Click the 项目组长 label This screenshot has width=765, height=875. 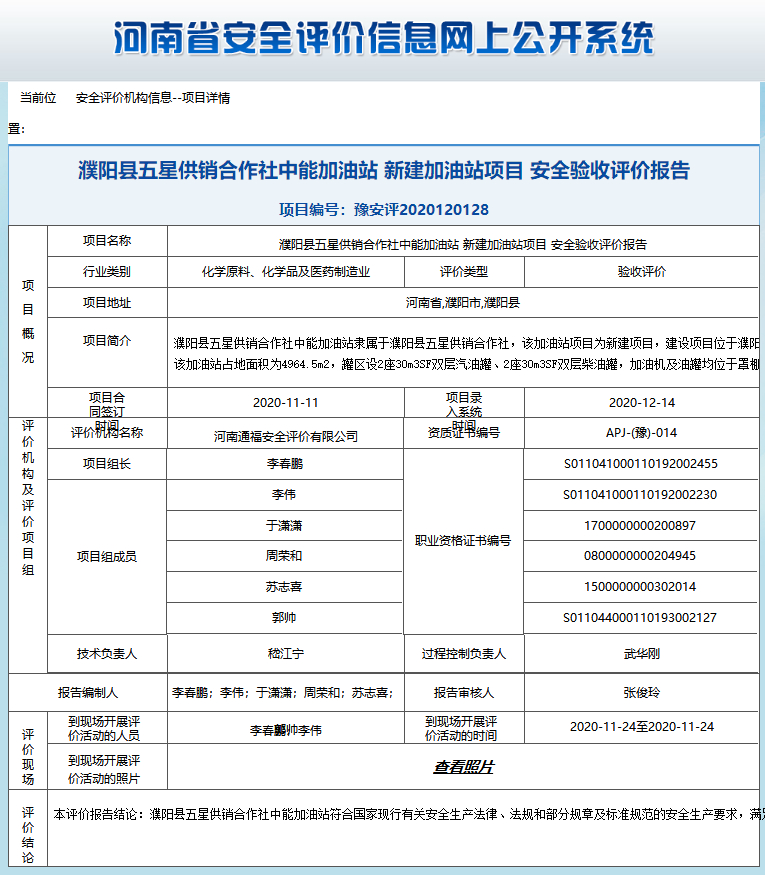pyautogui.click(x=107, y=464)
